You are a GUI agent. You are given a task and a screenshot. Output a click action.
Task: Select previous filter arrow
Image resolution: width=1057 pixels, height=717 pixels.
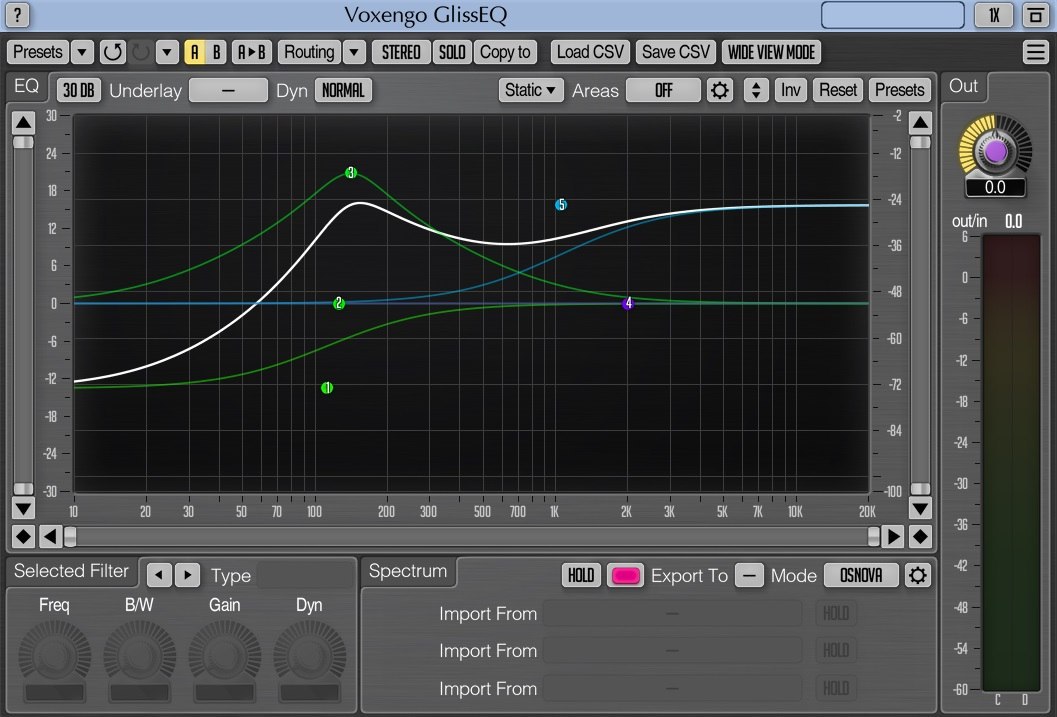coord(159,575)
